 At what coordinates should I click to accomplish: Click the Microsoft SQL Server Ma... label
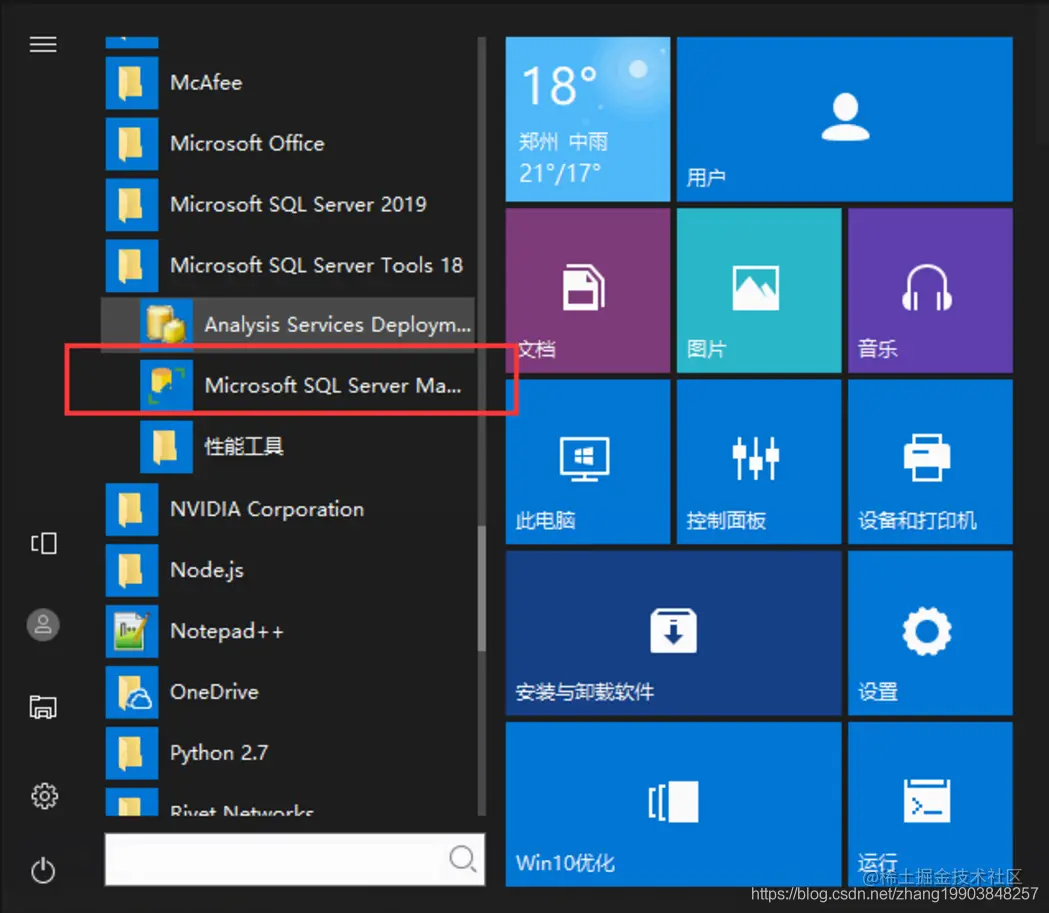point(332,386)
